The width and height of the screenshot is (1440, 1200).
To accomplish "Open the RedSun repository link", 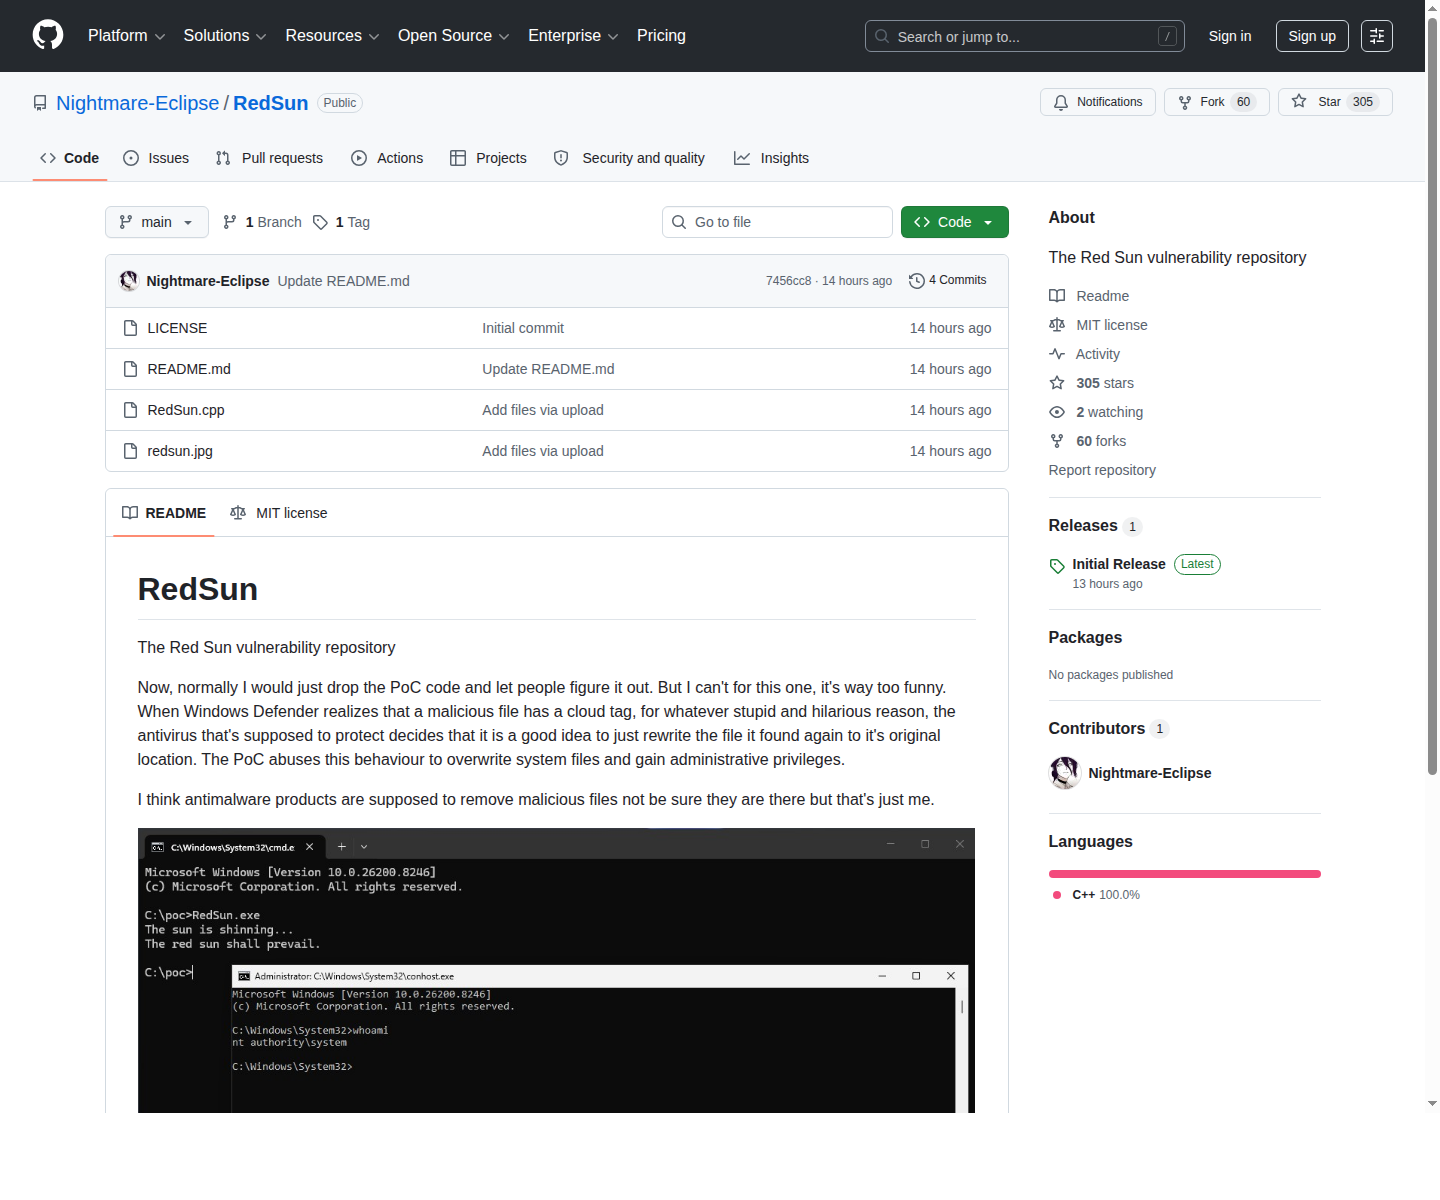I will [271, 103].
